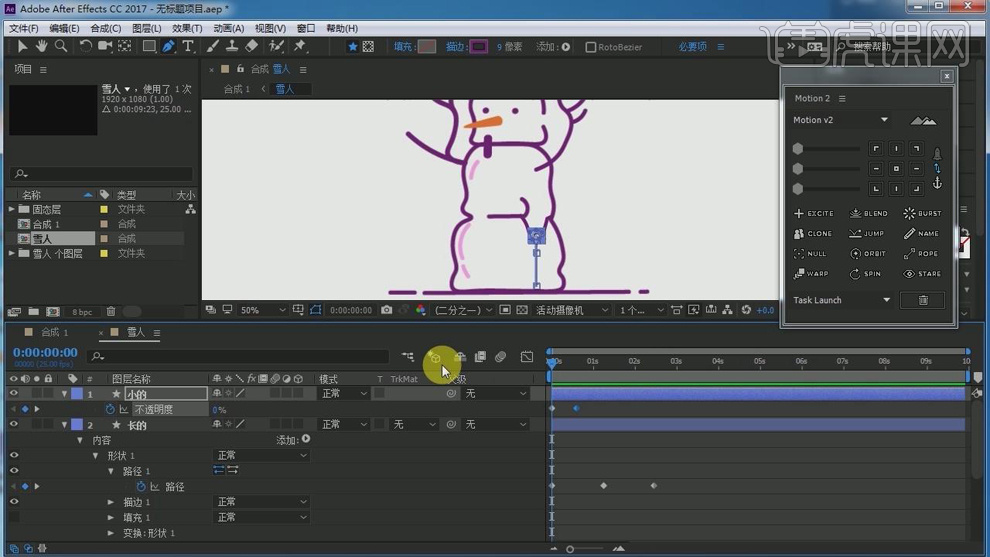Image resolution: width=990 pixels, height=557 pixels.
Task: Open the 合成(C) menu
Action: [x=105, y=28]
